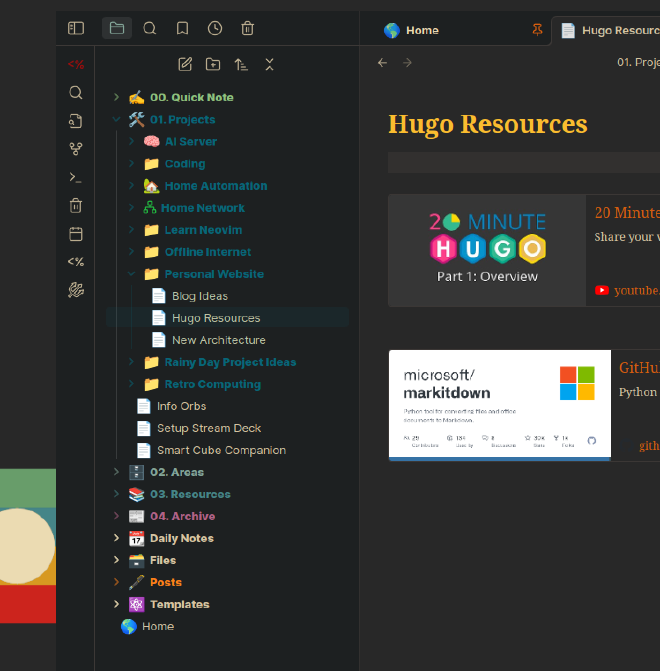Open the GitHub card title link

click(639, 368)
